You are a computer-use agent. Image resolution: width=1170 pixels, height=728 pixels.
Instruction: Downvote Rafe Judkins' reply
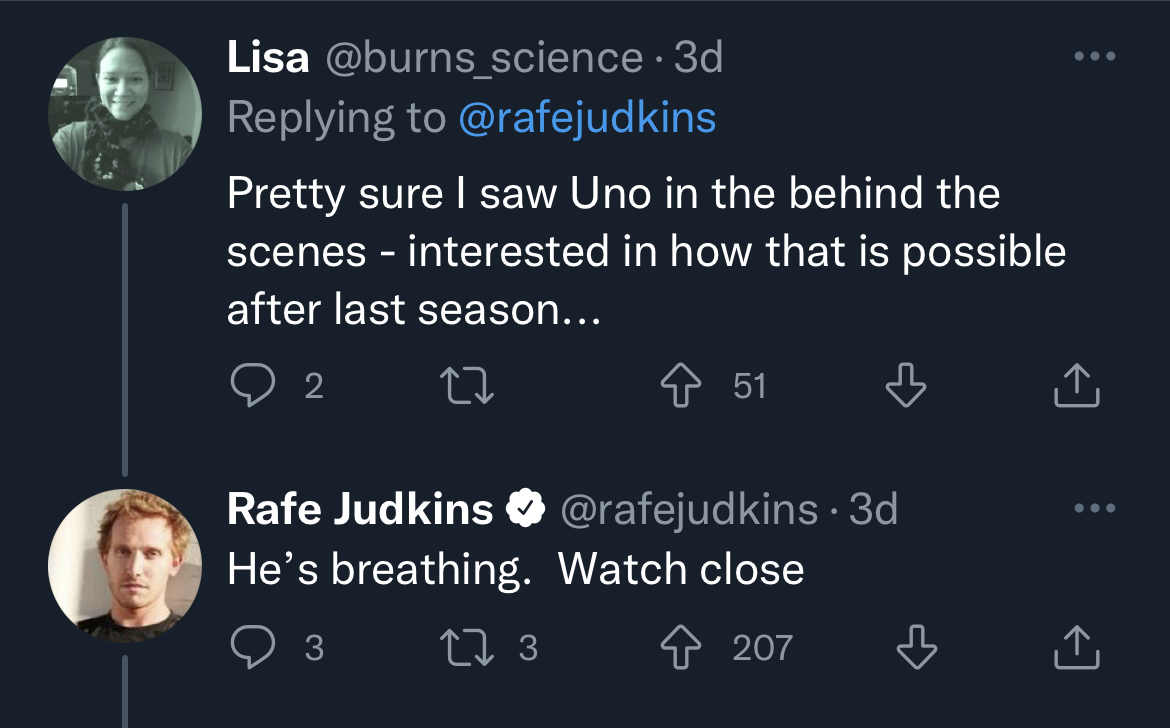916,647
